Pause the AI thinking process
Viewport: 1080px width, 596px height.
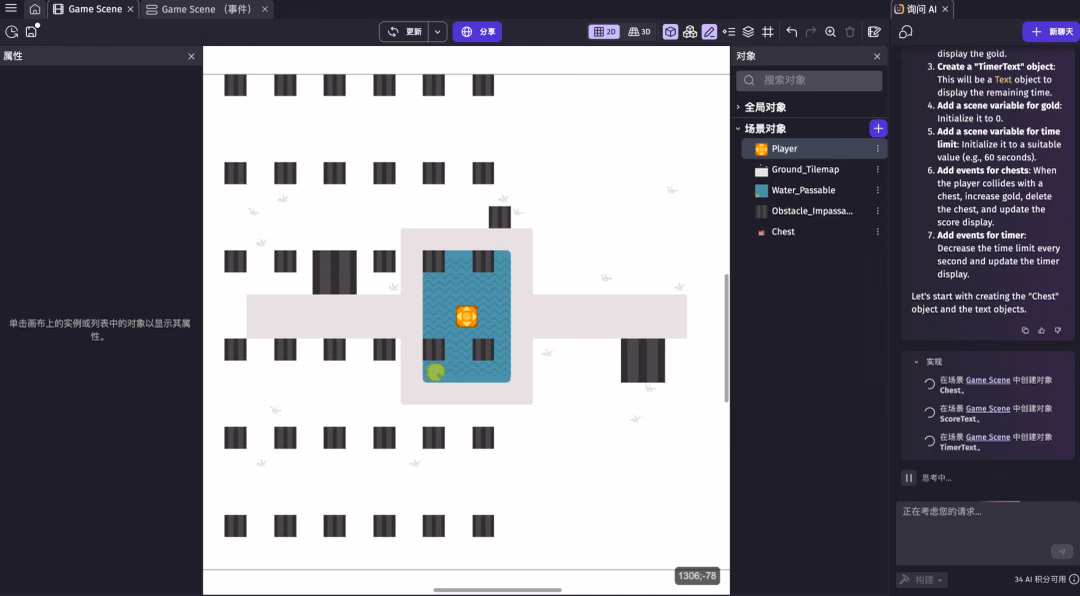click(909, 478)
